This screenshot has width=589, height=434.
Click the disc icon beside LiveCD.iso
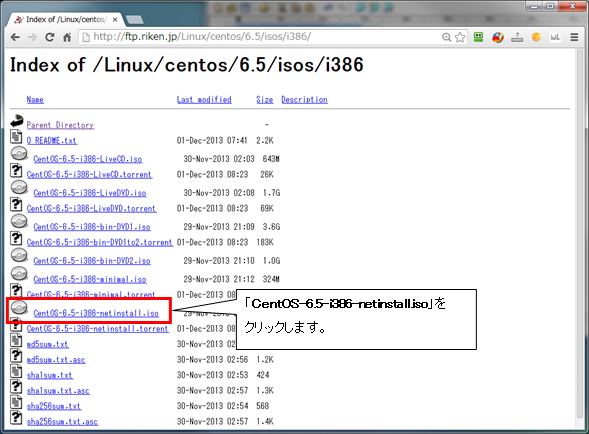pyautogui.click(x=19, y=153)
